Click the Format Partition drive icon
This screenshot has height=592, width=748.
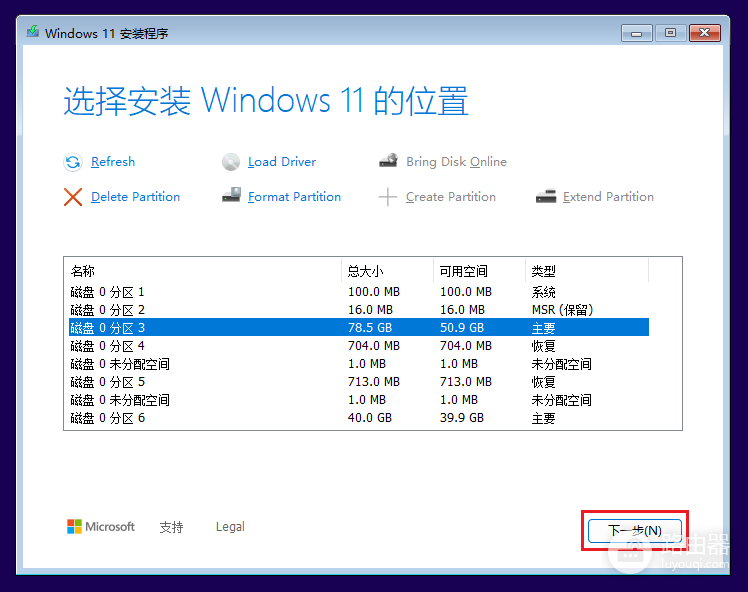231,195
